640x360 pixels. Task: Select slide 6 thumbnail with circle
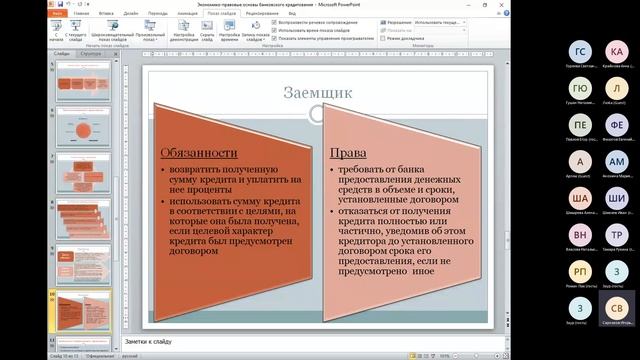(83, 127)
